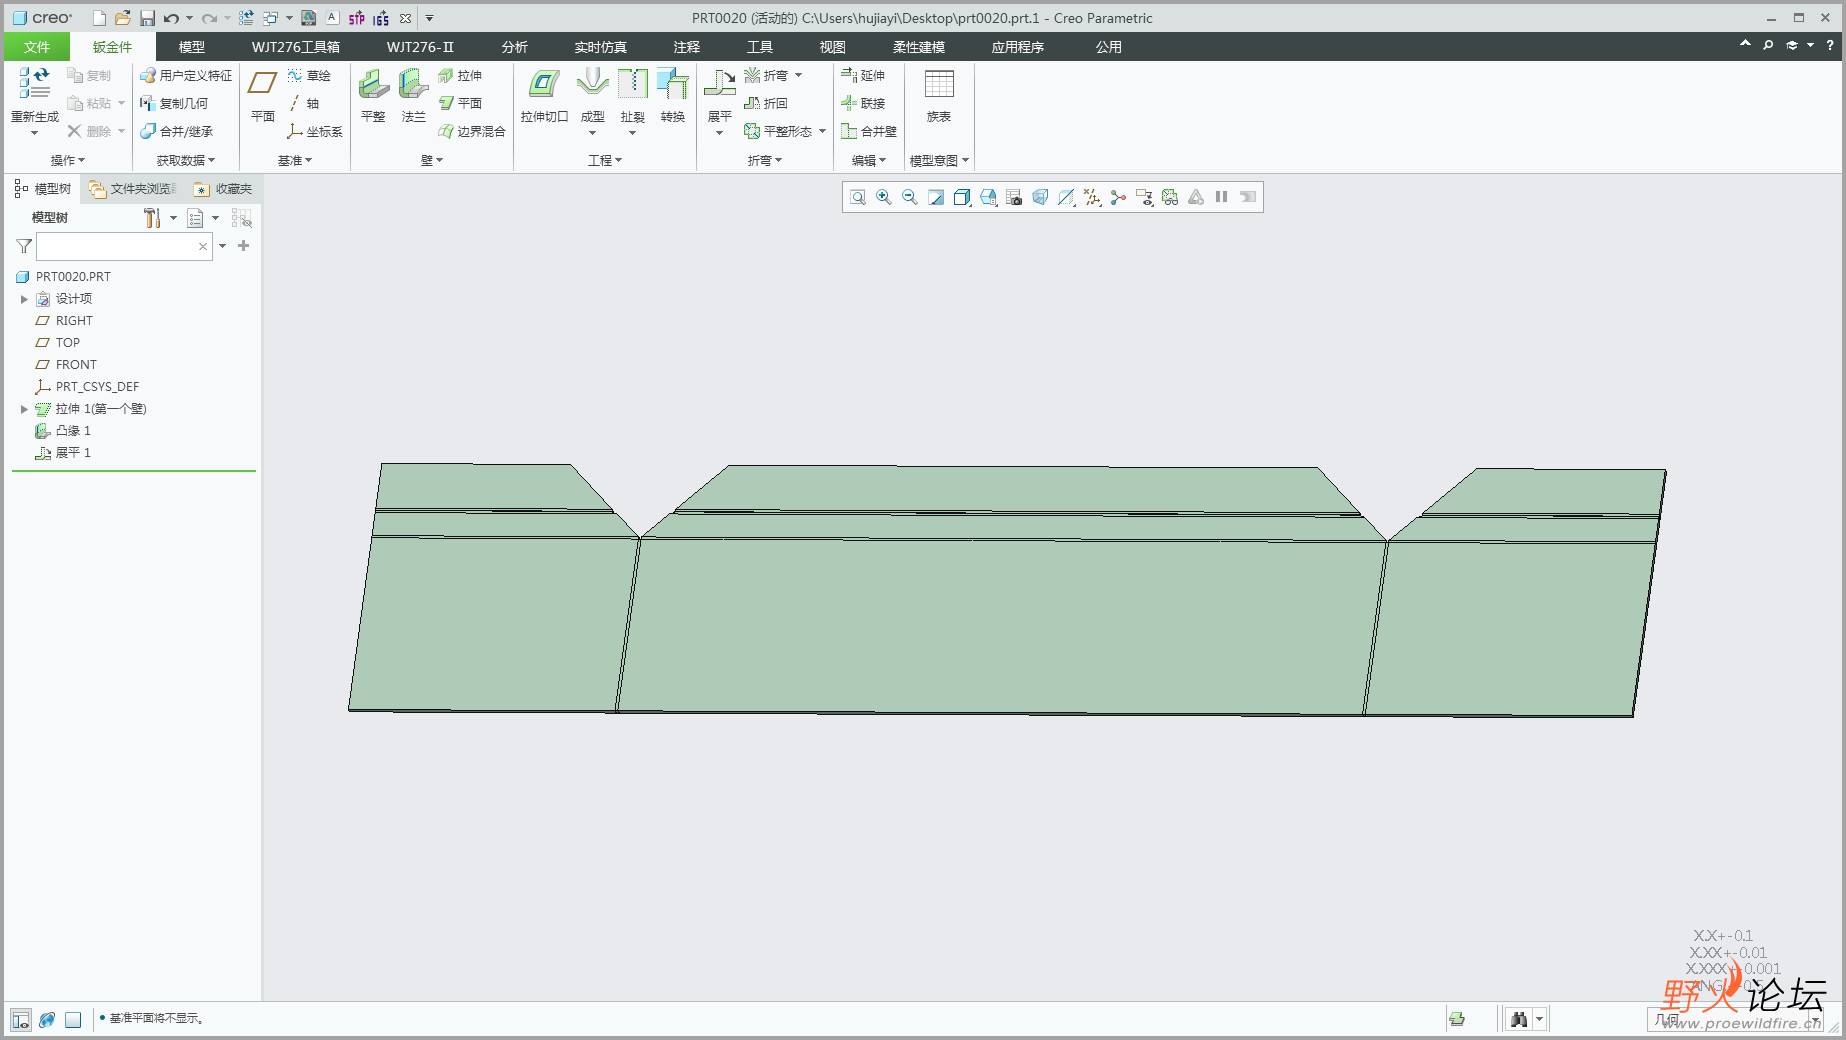Export the model as STP
The width and height of the screenshot is (1846, 1040).
[357, 18]
